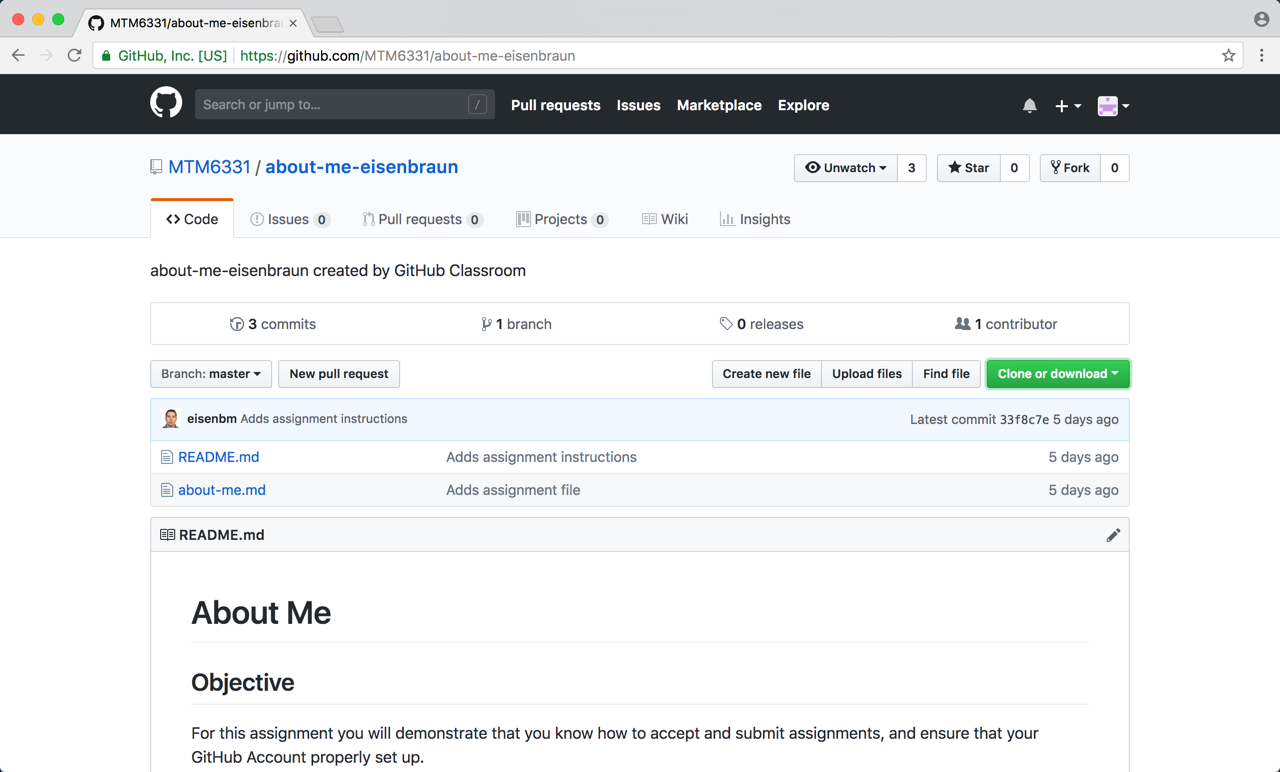1280x772 pixels.
Task: Open the new tab button
Action: (x=327, y=24)
